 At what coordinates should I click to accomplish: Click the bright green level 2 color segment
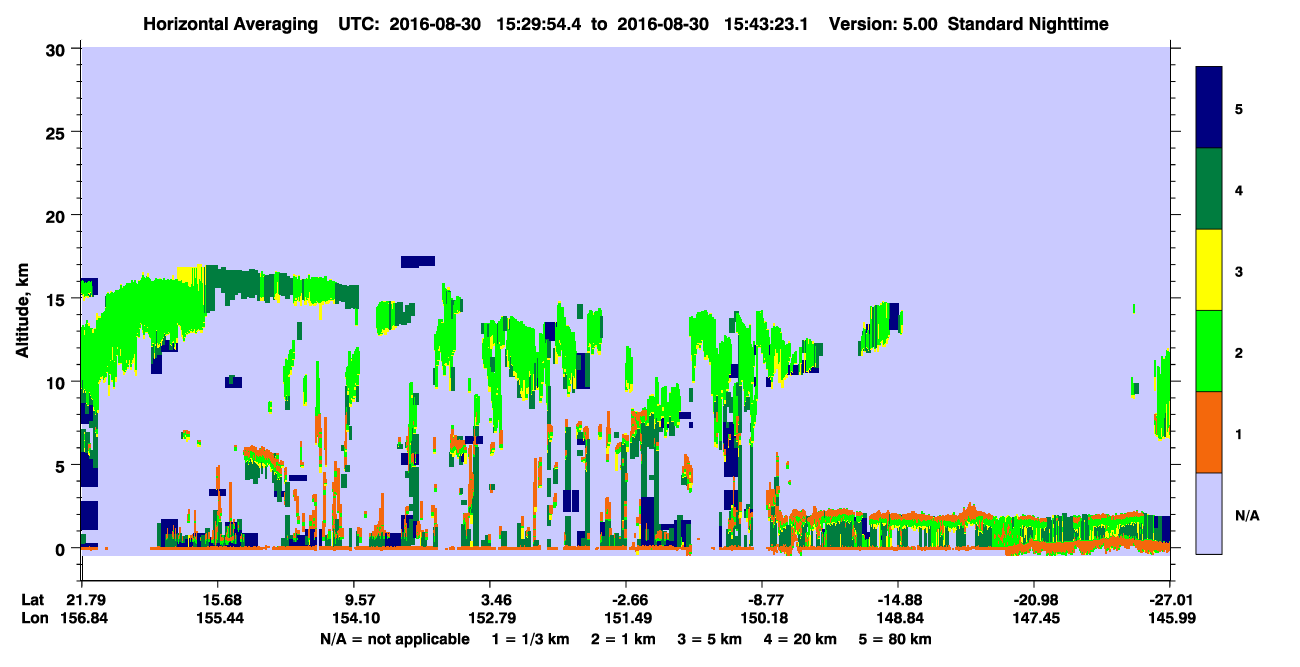pos(1209,350)
